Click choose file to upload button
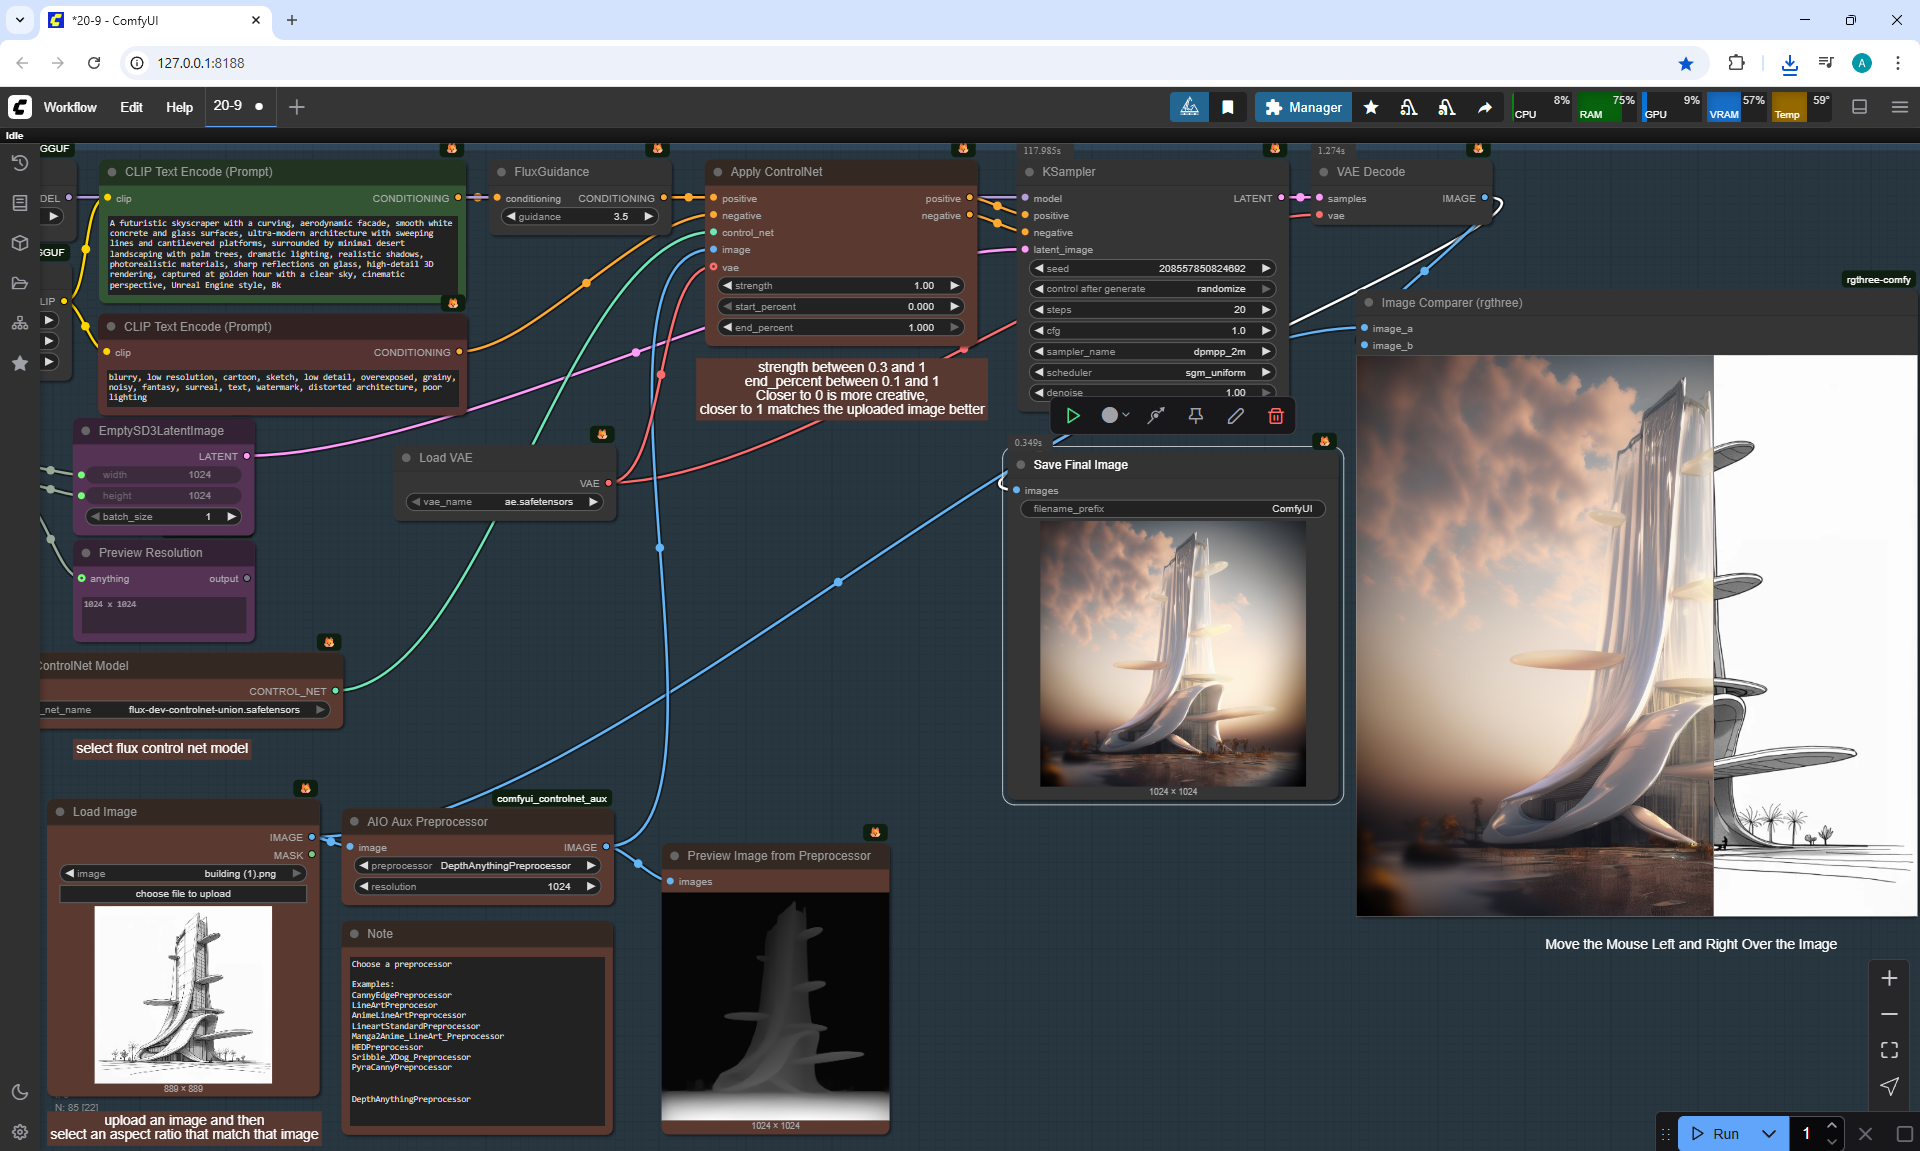This screenshot has width=1920, height=1151. 183,894
